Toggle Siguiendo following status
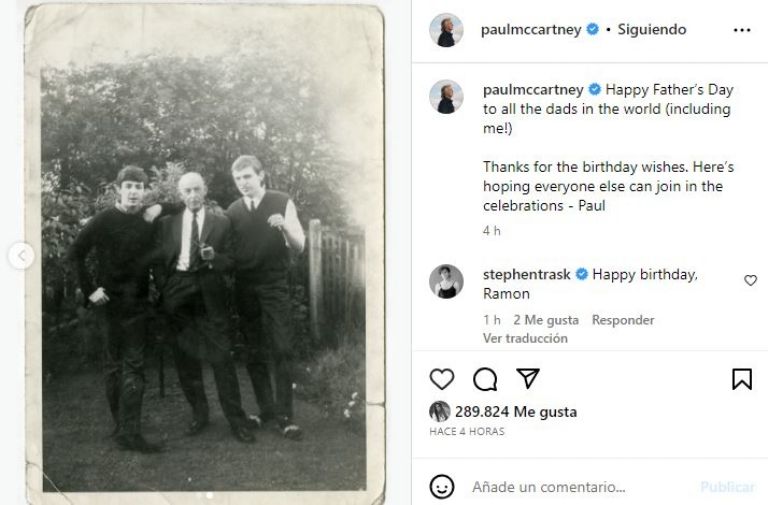768x505 pixels. pyautogui.click(x=652, y=30)
